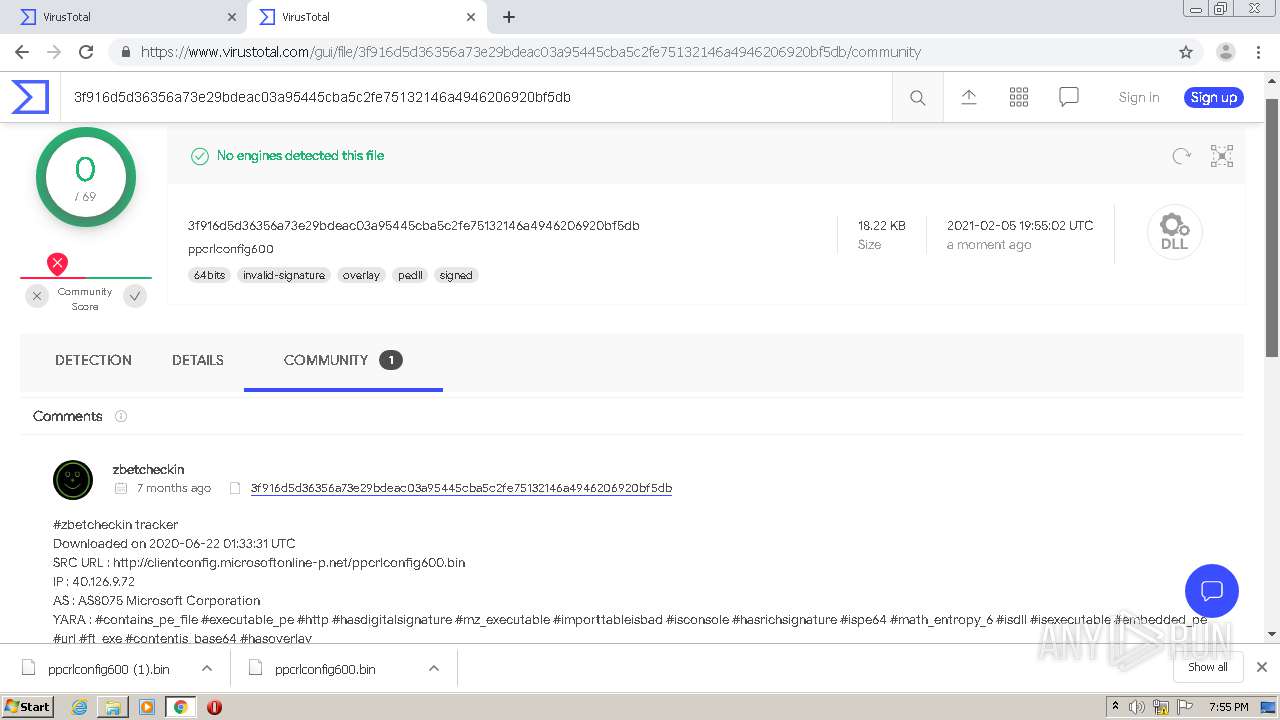Click the volume speaker tray icon
The width and height of the screenshot is (1280, 720).
[x=1137, y=707]
